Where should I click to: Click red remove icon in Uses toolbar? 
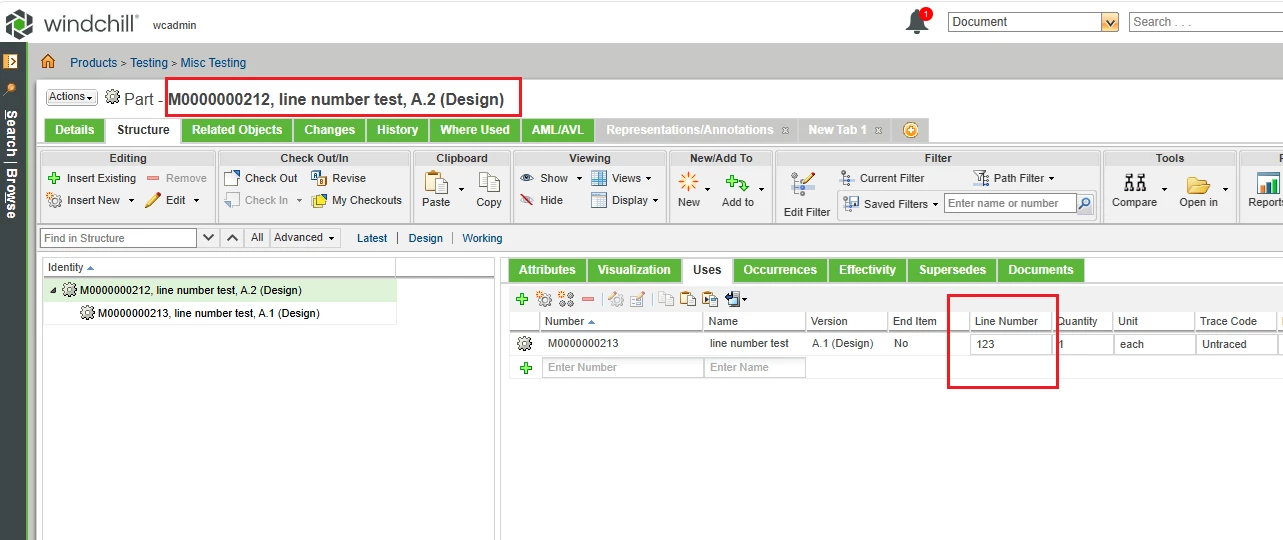click(x=588, y=299)
